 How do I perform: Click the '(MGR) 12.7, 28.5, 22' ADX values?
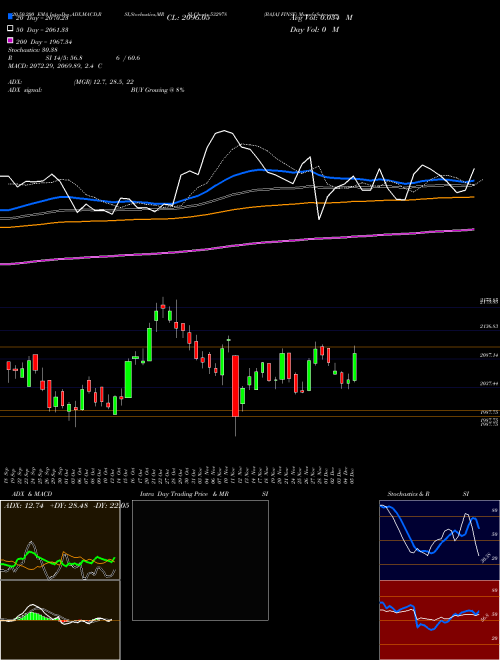(x=104, y=82)
